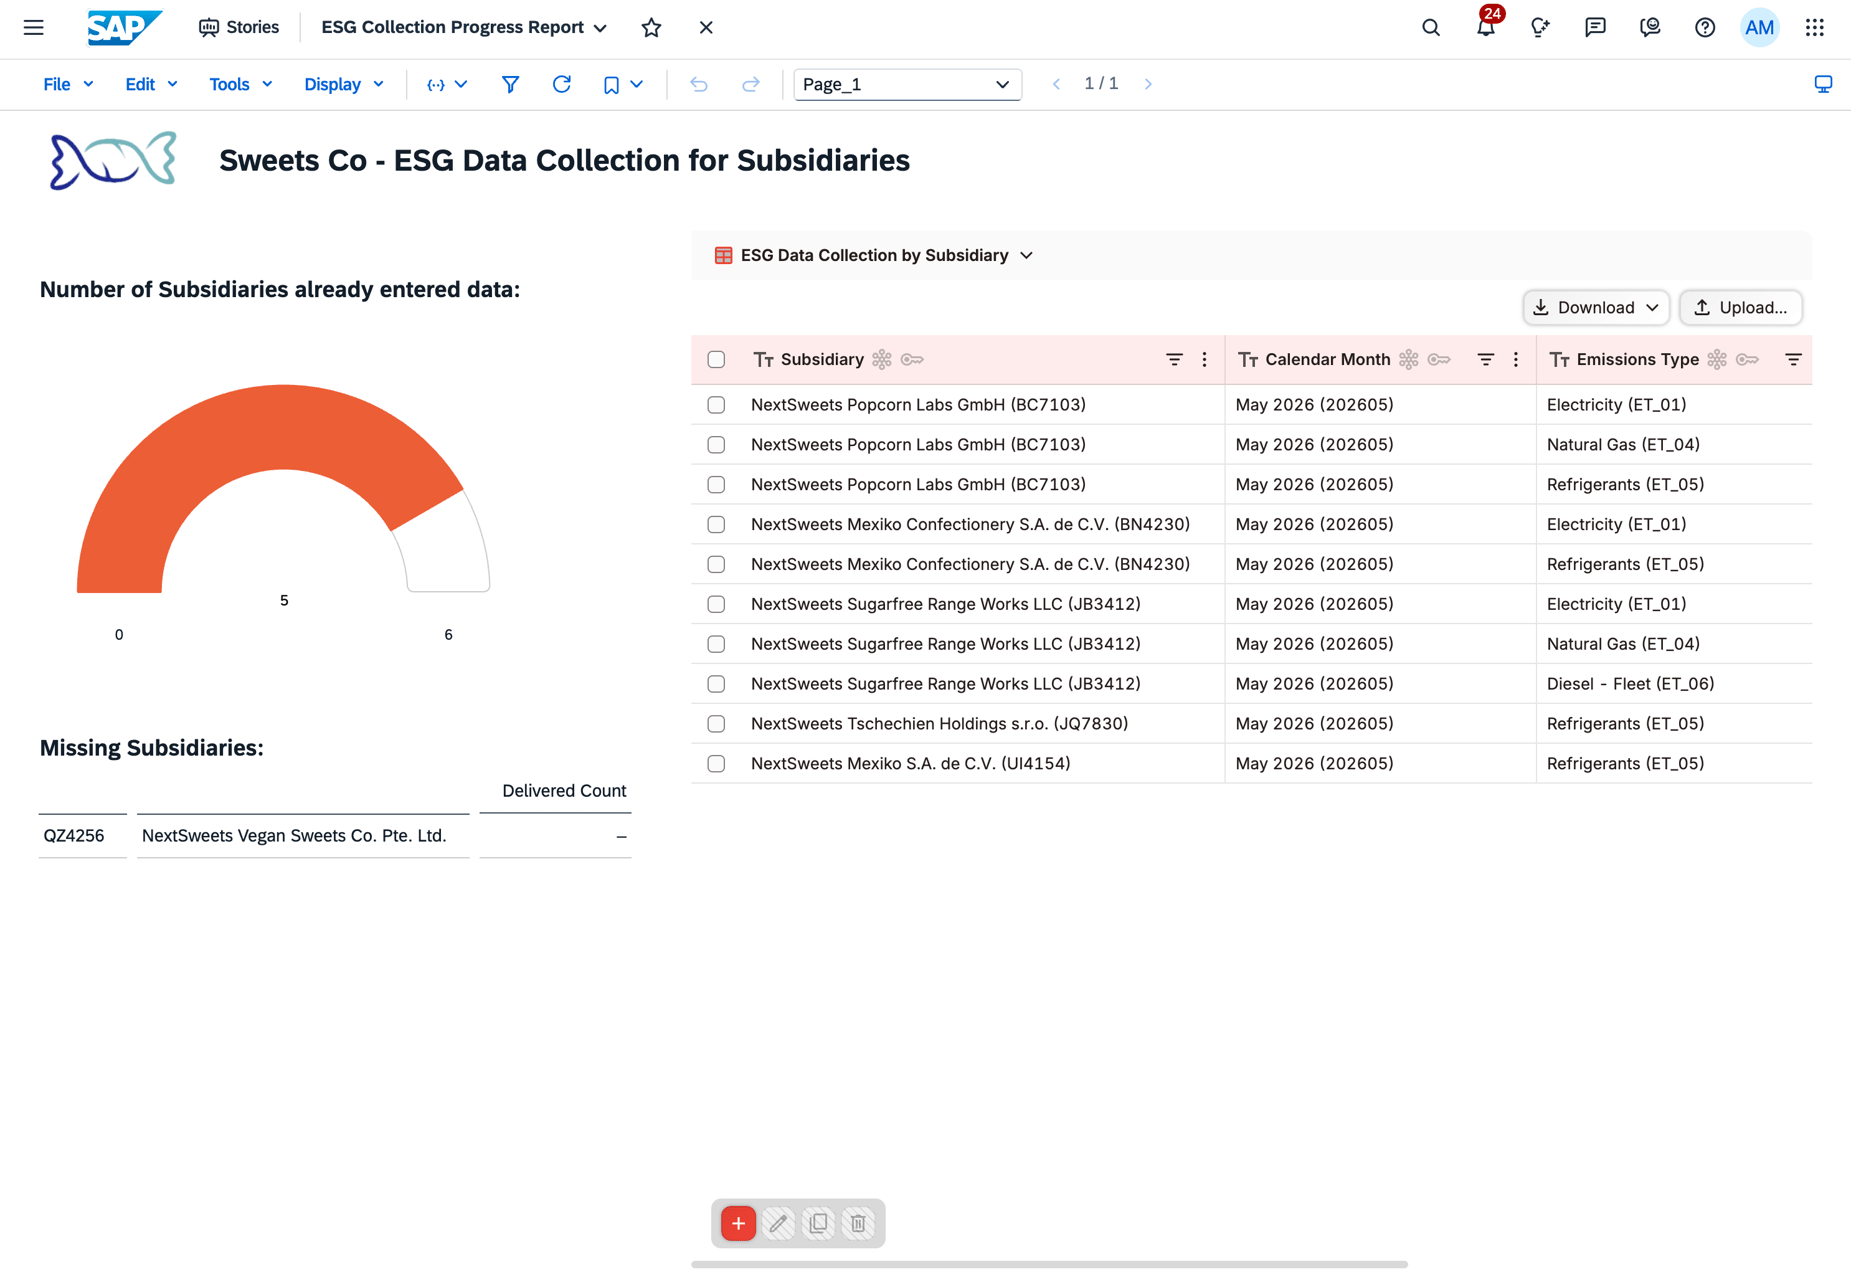Click the trash delete row icon
Image resolution: width=1851 pixels, height=1277 pixels.
point(858,1223)
